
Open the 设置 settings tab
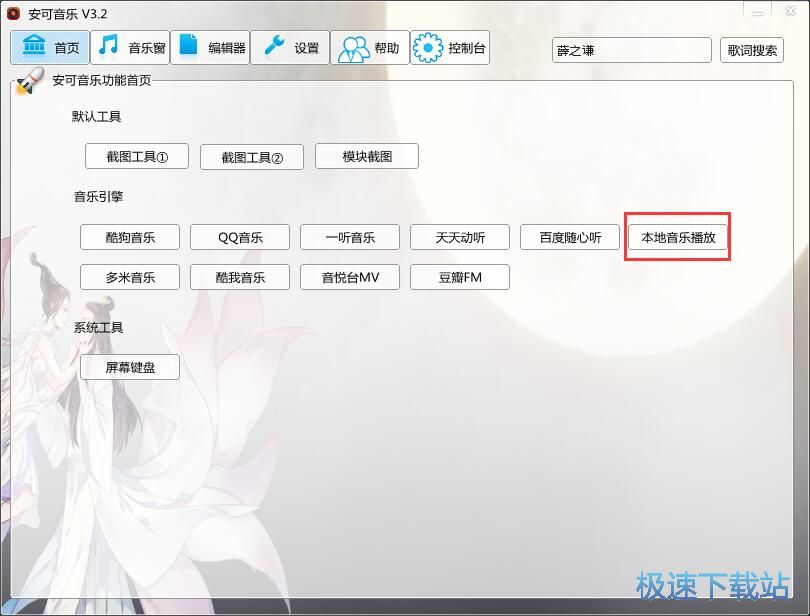[290, 48]
